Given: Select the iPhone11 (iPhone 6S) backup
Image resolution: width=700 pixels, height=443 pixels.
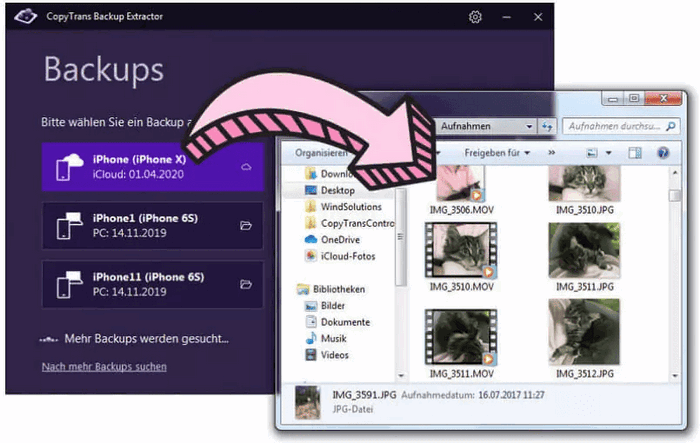Looking at the screenshot, I should click(153, 284).
